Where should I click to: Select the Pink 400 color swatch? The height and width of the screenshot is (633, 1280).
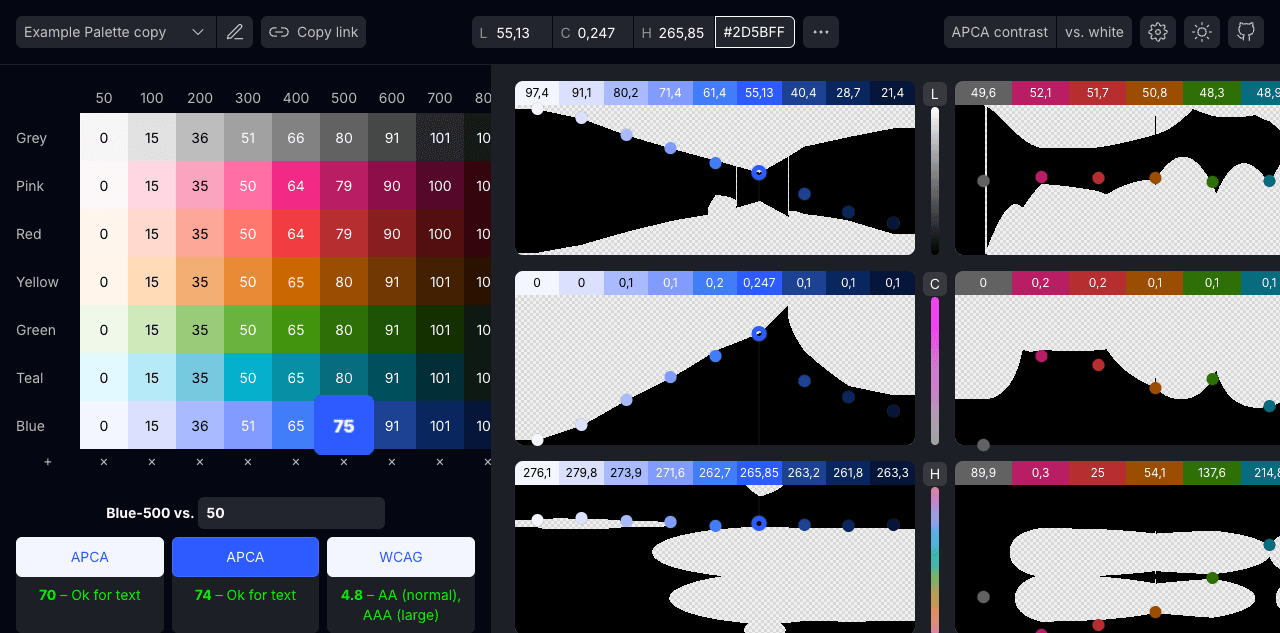click(x=296, y=186)
